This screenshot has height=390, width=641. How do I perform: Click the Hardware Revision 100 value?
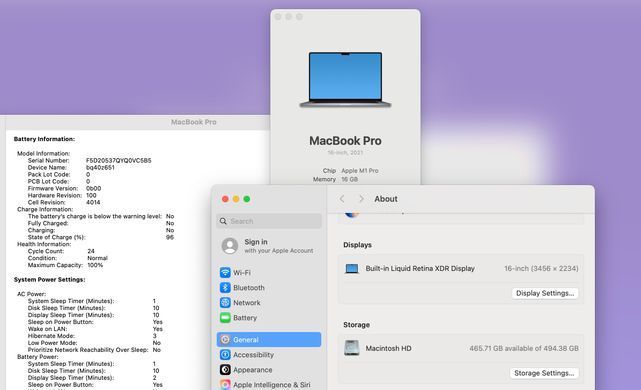(91, 195)
